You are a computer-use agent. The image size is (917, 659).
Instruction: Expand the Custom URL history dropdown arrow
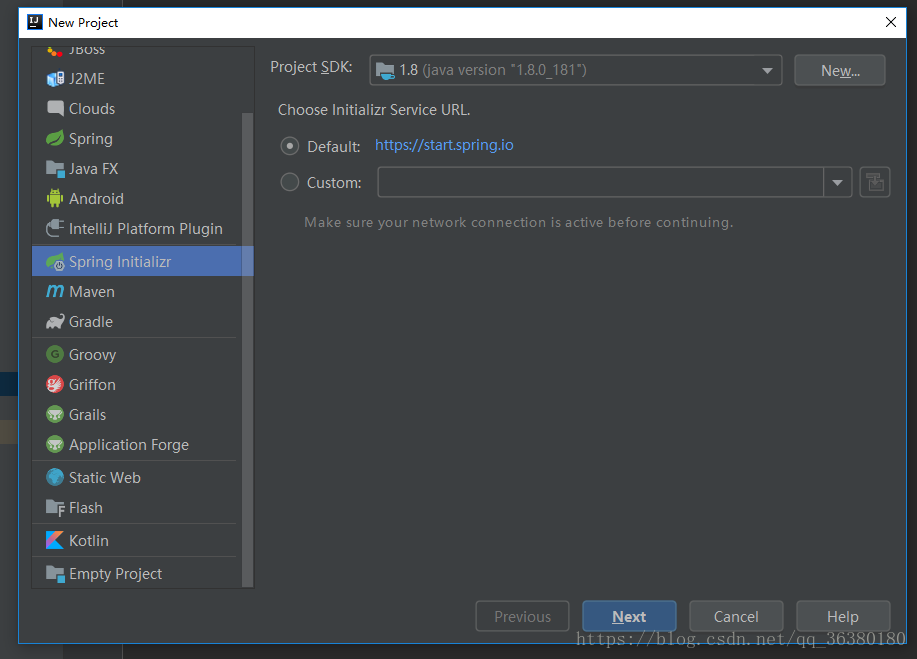coord(837,182)
